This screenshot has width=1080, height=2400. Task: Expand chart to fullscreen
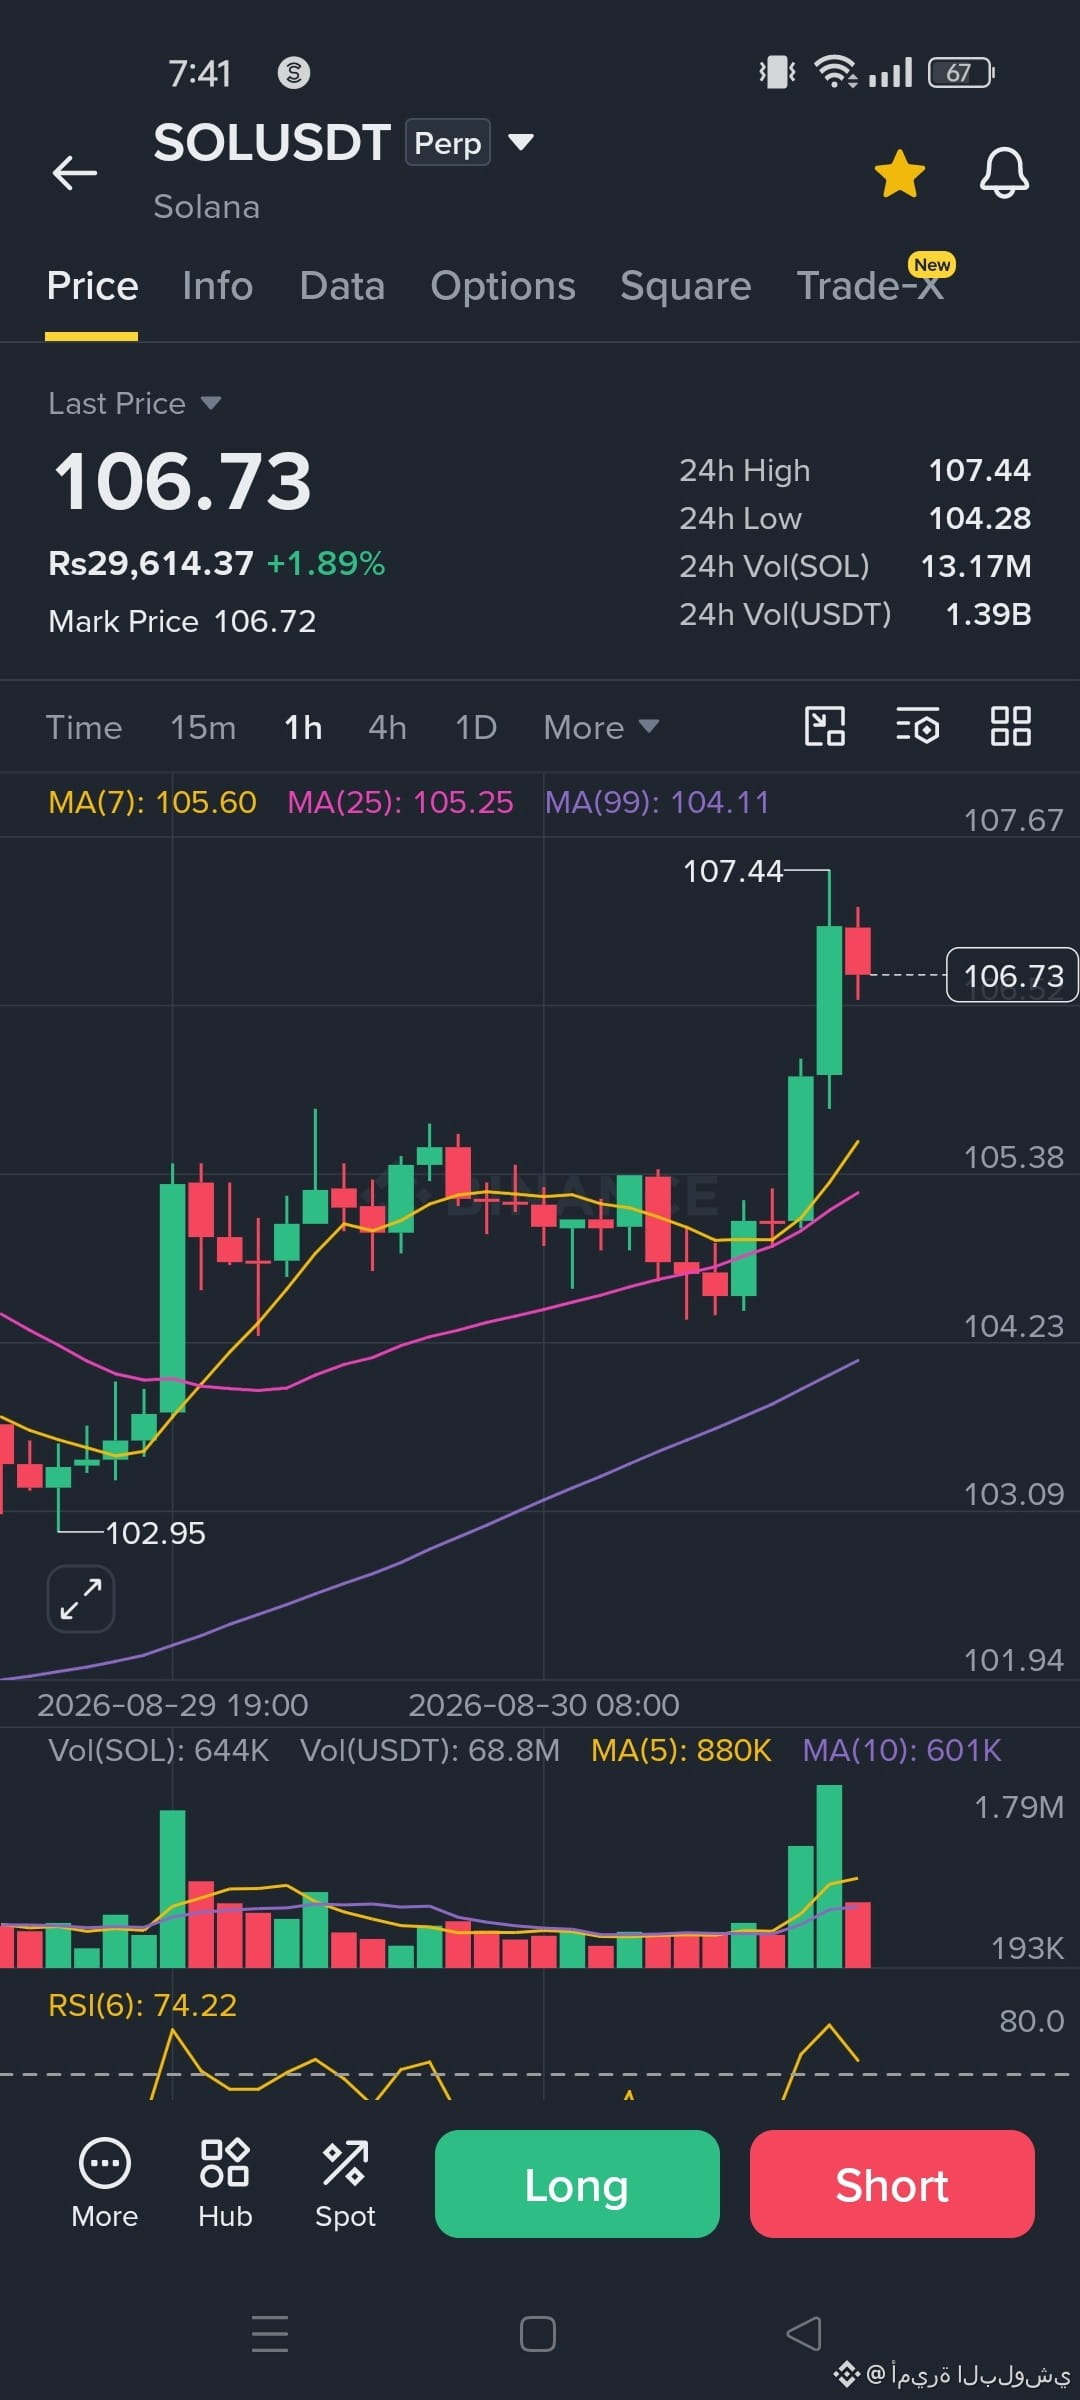[x=81, y=1598]
